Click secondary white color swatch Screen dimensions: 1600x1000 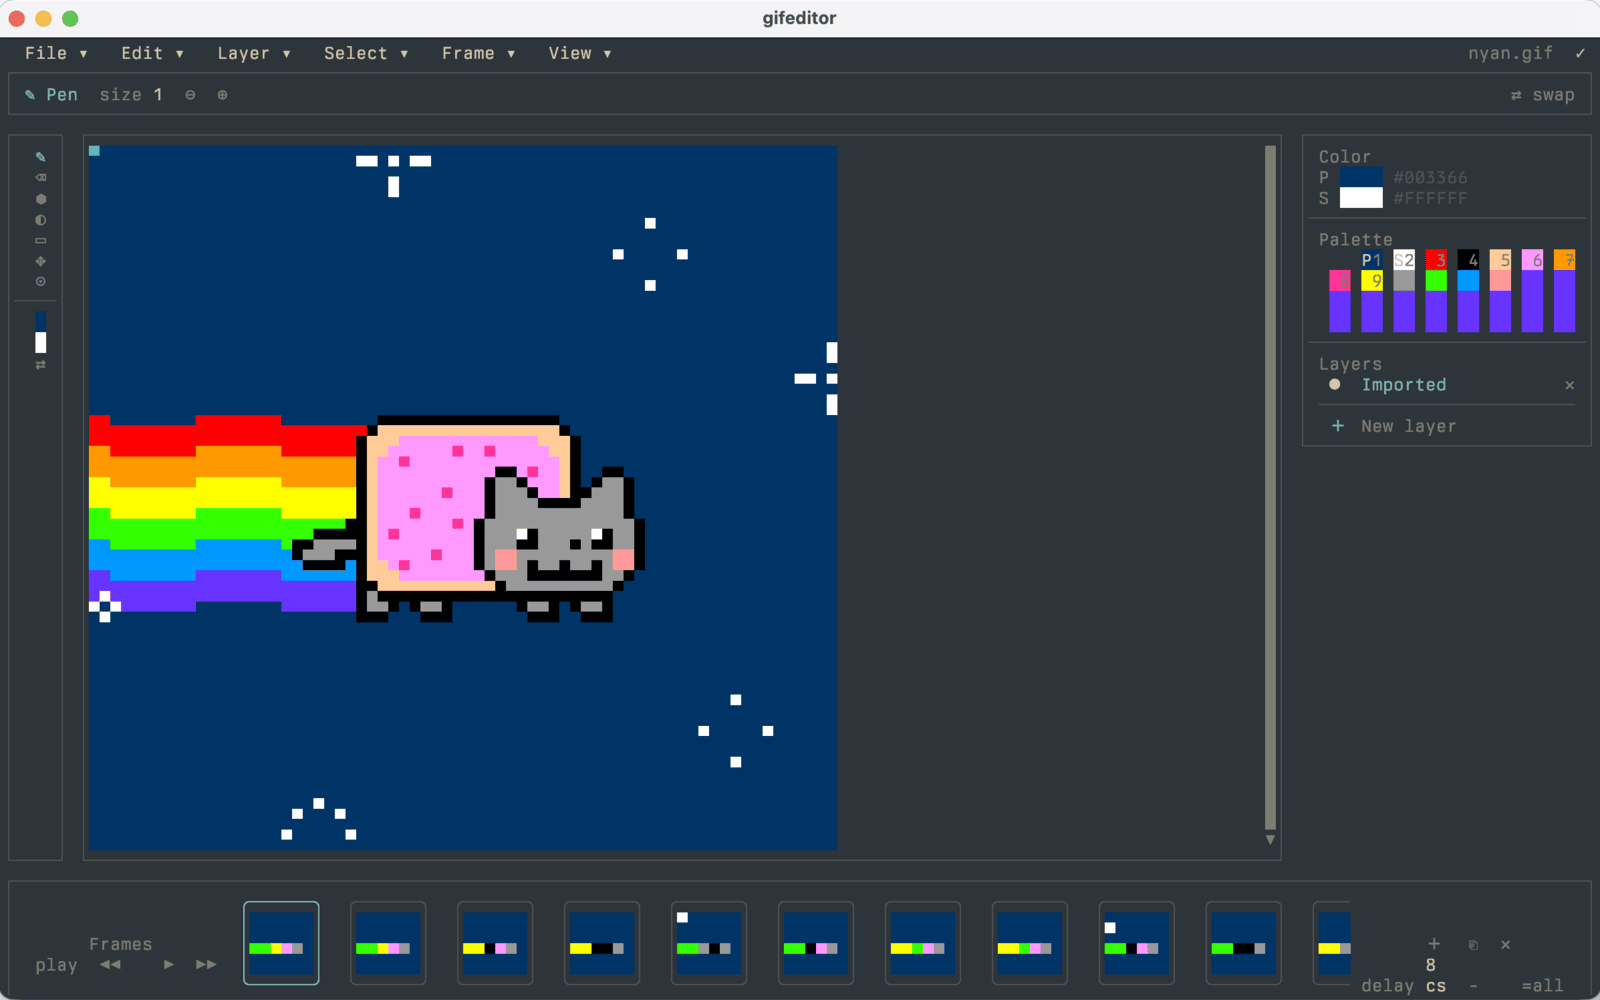1361,198
